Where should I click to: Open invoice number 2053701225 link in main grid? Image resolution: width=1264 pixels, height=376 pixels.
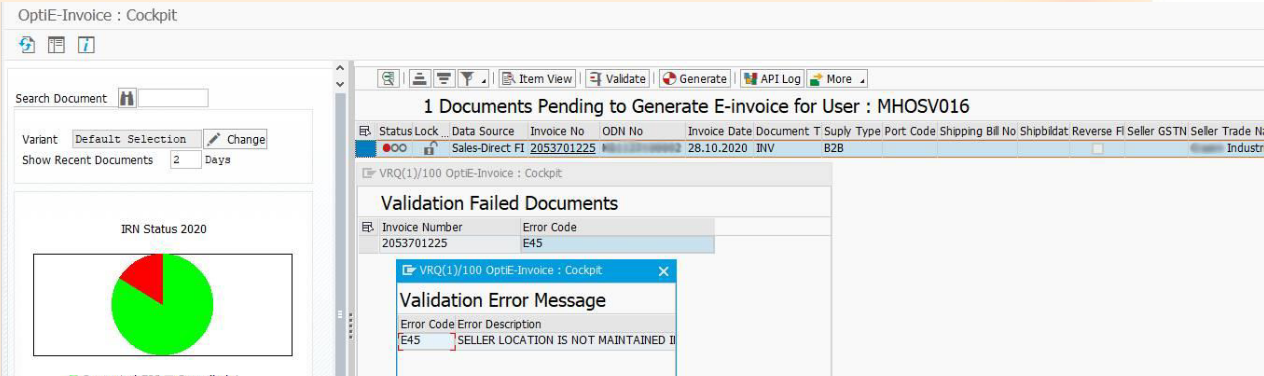point(562,148)
